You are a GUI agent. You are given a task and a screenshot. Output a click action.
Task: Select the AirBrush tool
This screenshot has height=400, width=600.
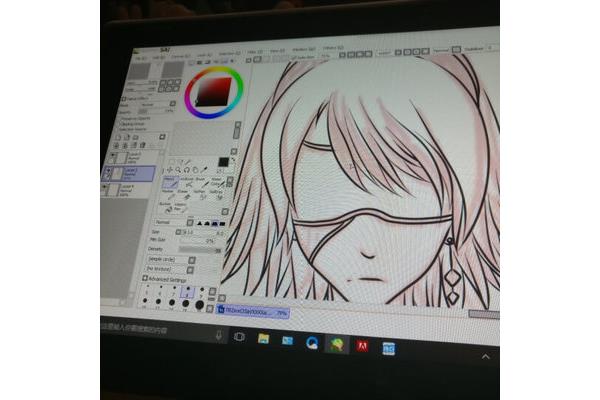click(187, 183)
